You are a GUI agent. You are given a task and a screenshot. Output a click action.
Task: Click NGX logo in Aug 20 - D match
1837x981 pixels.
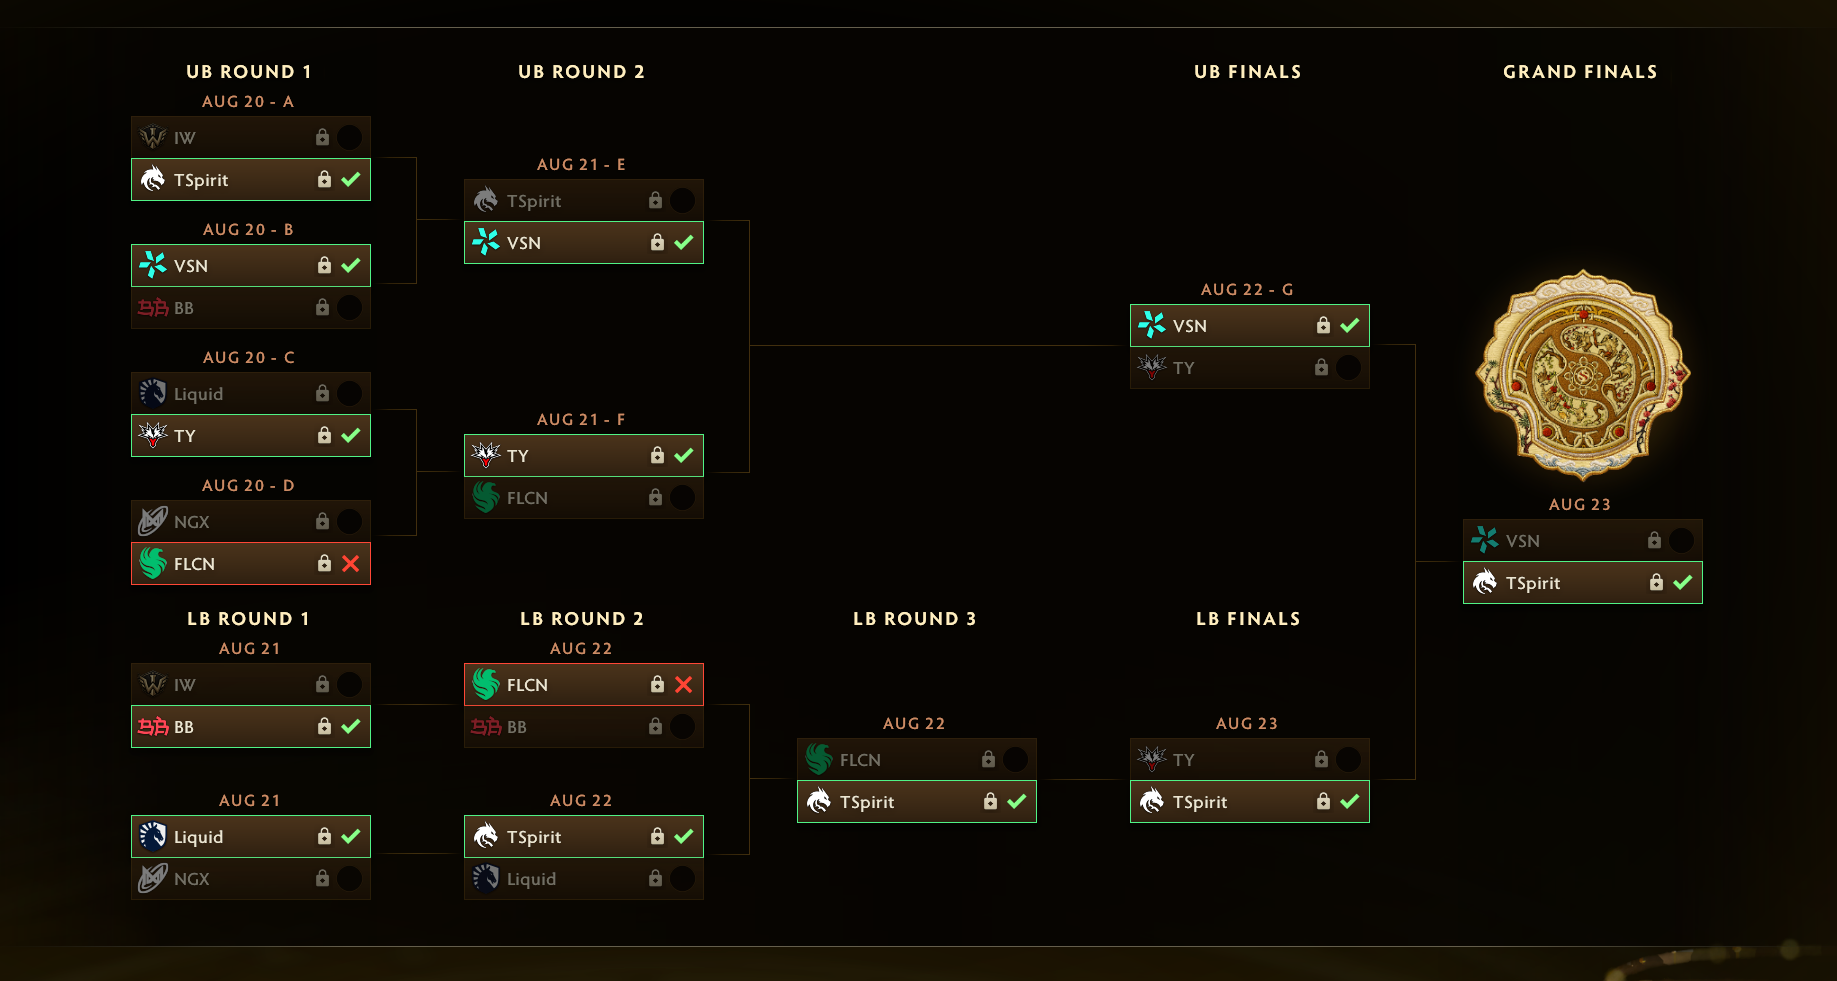click(x=153, y=521)
